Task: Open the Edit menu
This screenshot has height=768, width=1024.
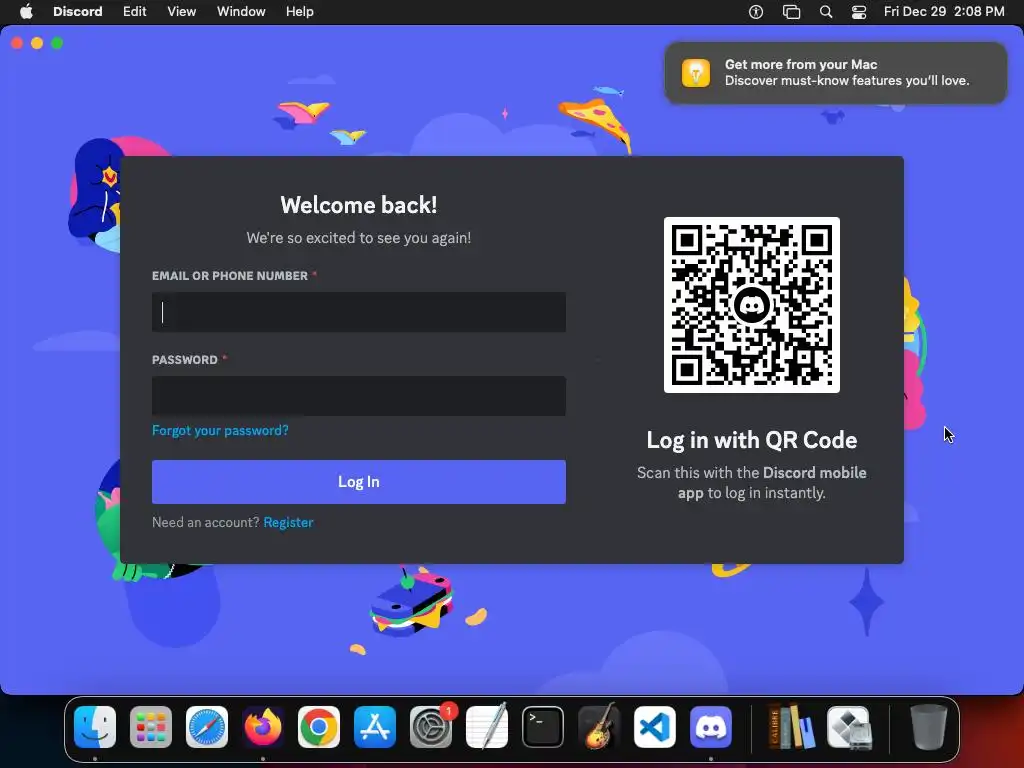Action: 135,11
